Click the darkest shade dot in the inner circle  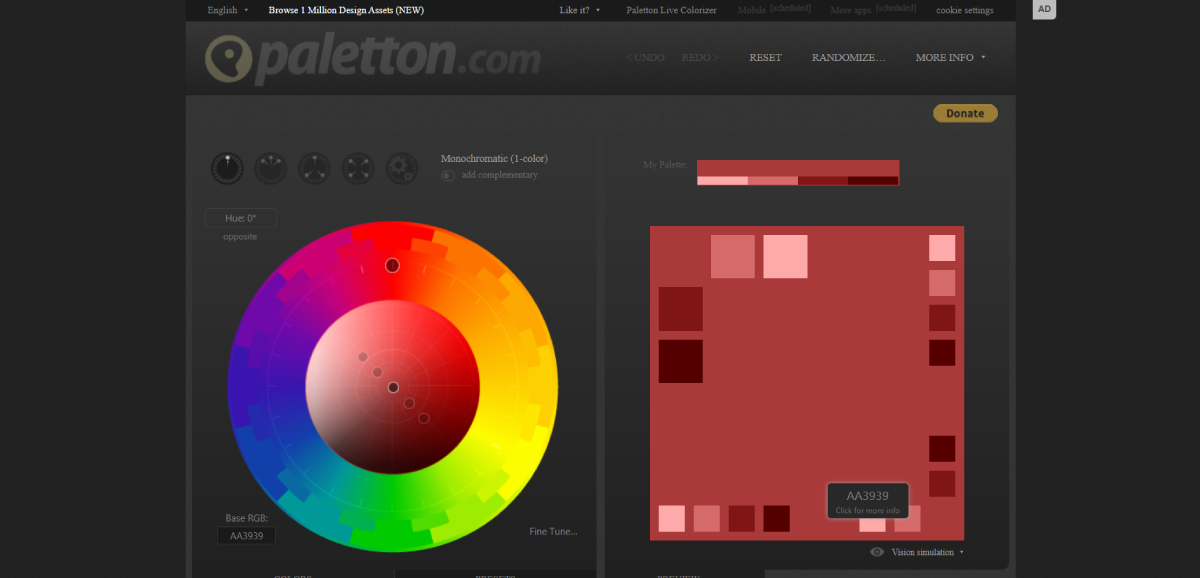click(x=424, y=418)
